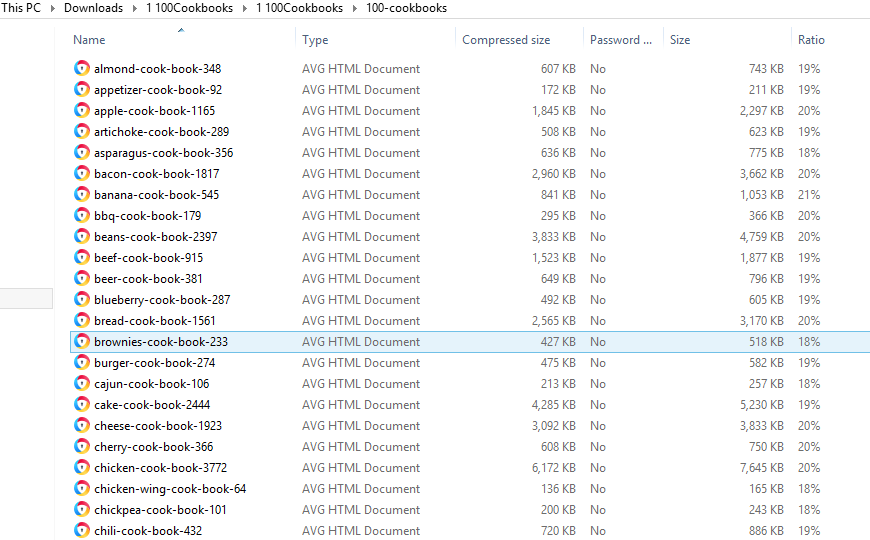The height and width of the screenshot is (540, 870).
Task: Click the appetizer-cook-book-92 file icon
Action: (82, 89)
